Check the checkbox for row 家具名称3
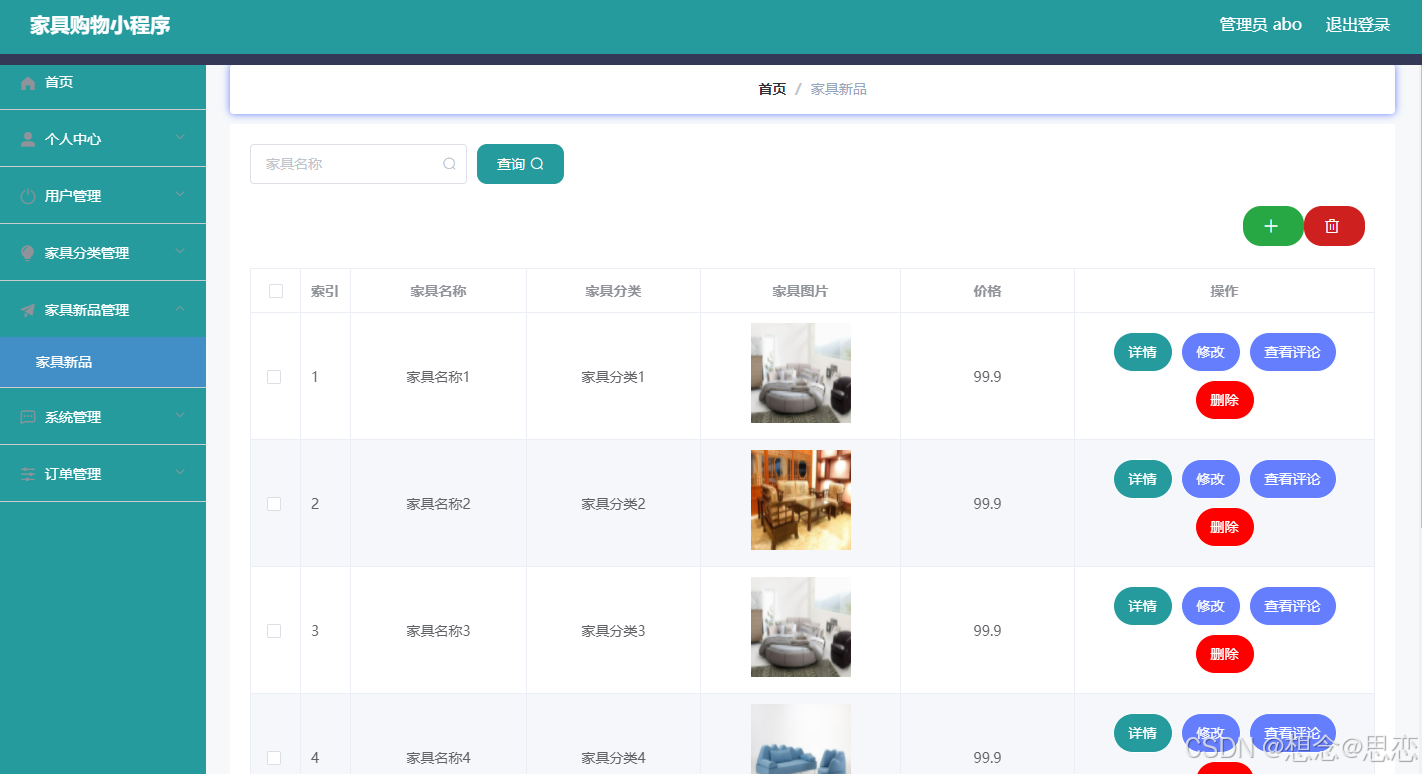This screenshot has height=774, width=1422. click(x=274, y=631)
